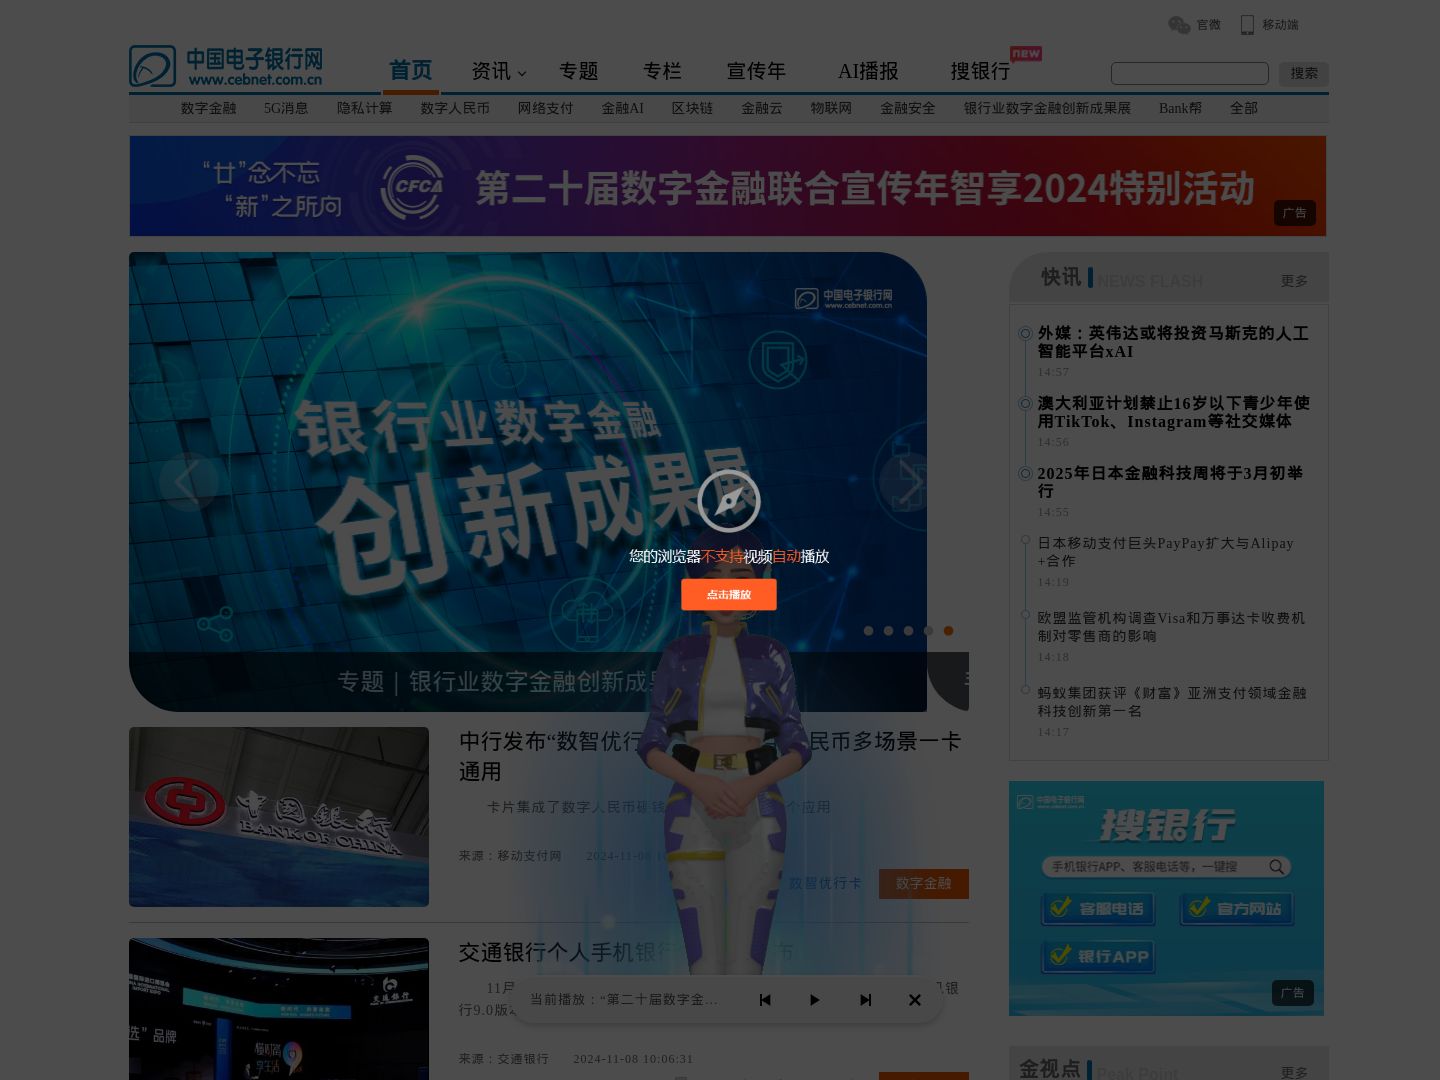
Task: Open 隐私计算 sub-navigation link
Action: click(x=365, y=108)
